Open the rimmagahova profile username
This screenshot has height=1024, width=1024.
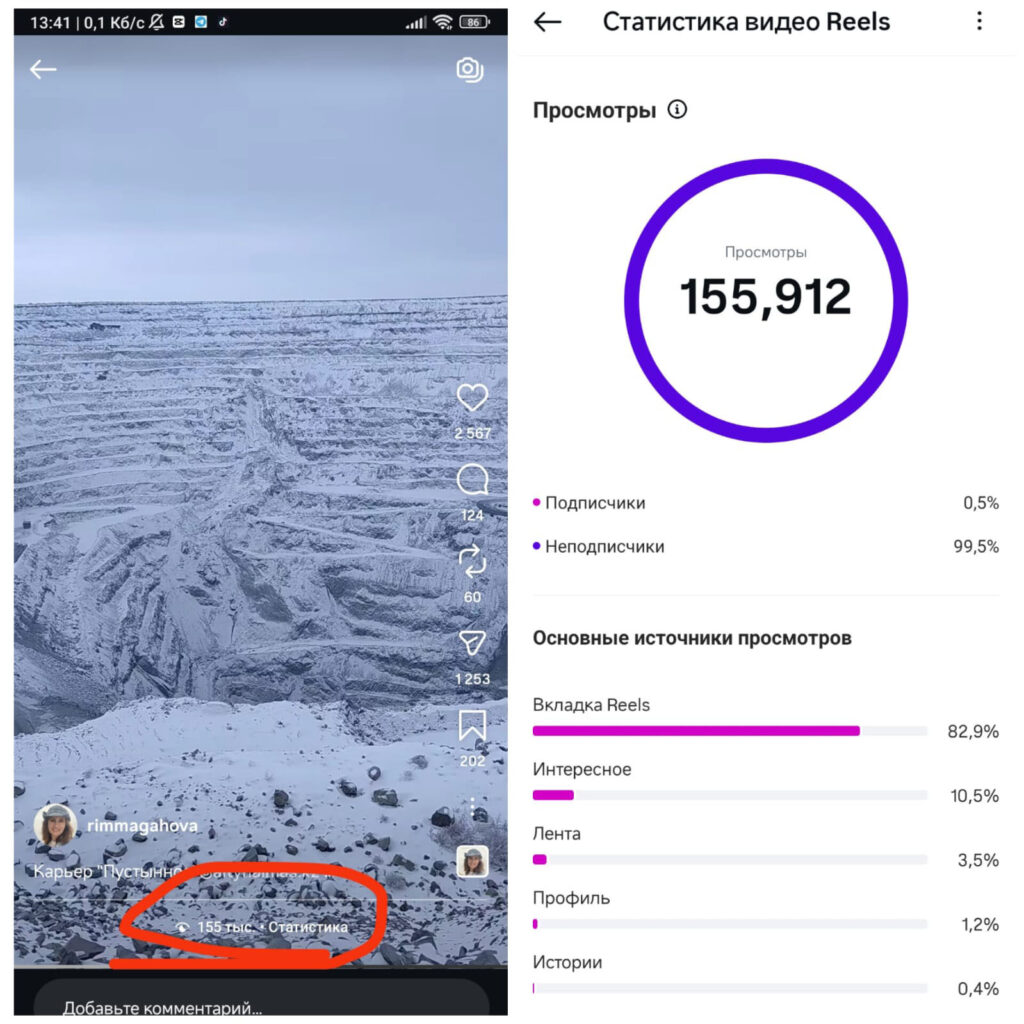(x=142, y=825)
